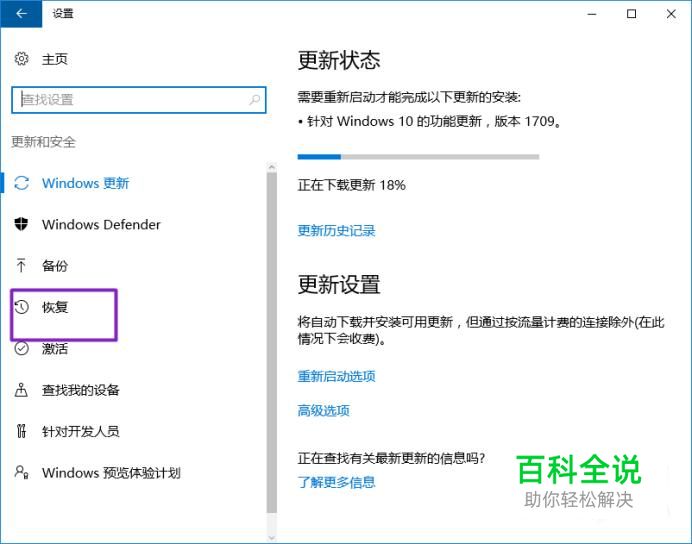
Task: Click the 激活 checkmark circle icon
Action: click(21, 349)
